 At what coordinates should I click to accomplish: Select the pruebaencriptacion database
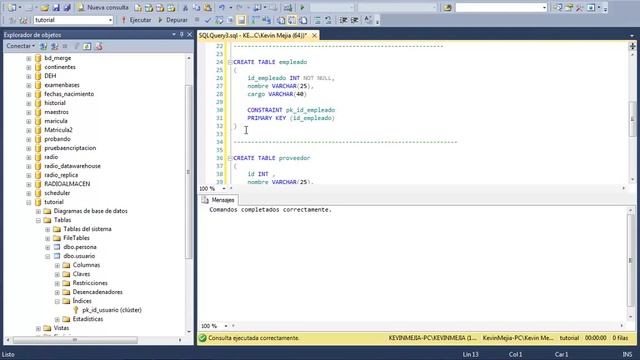[x=70, y=148]
